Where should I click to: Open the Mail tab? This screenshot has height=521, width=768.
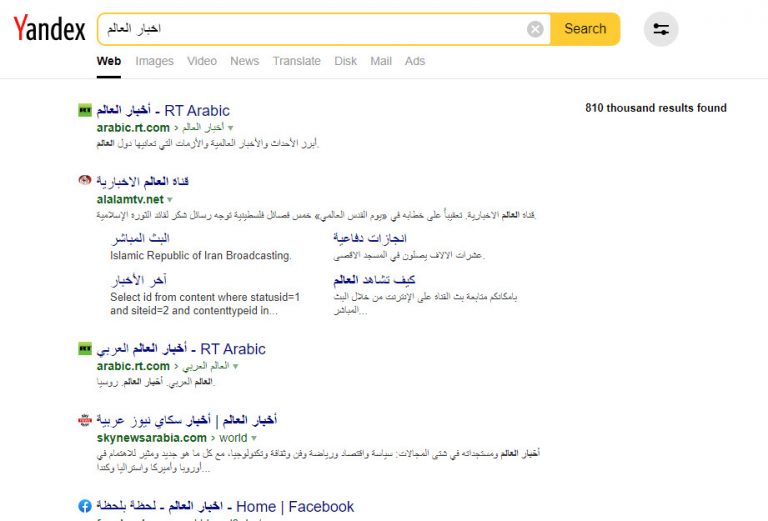pyautogui.click(x=381, y=61)
